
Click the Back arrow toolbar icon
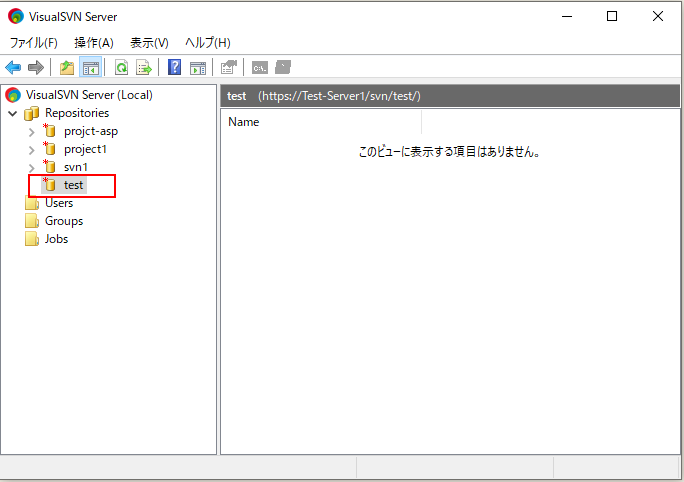point(13,68)
